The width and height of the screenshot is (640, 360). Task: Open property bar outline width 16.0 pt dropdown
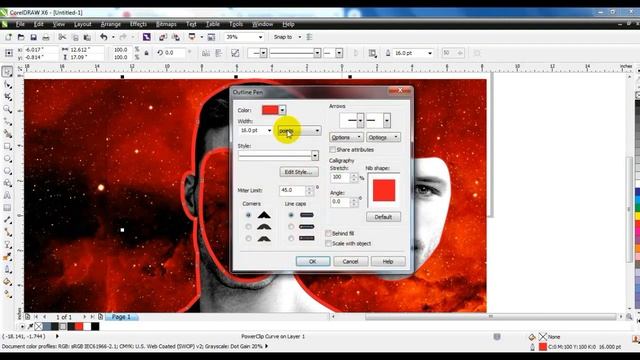(x=429, y=53)
